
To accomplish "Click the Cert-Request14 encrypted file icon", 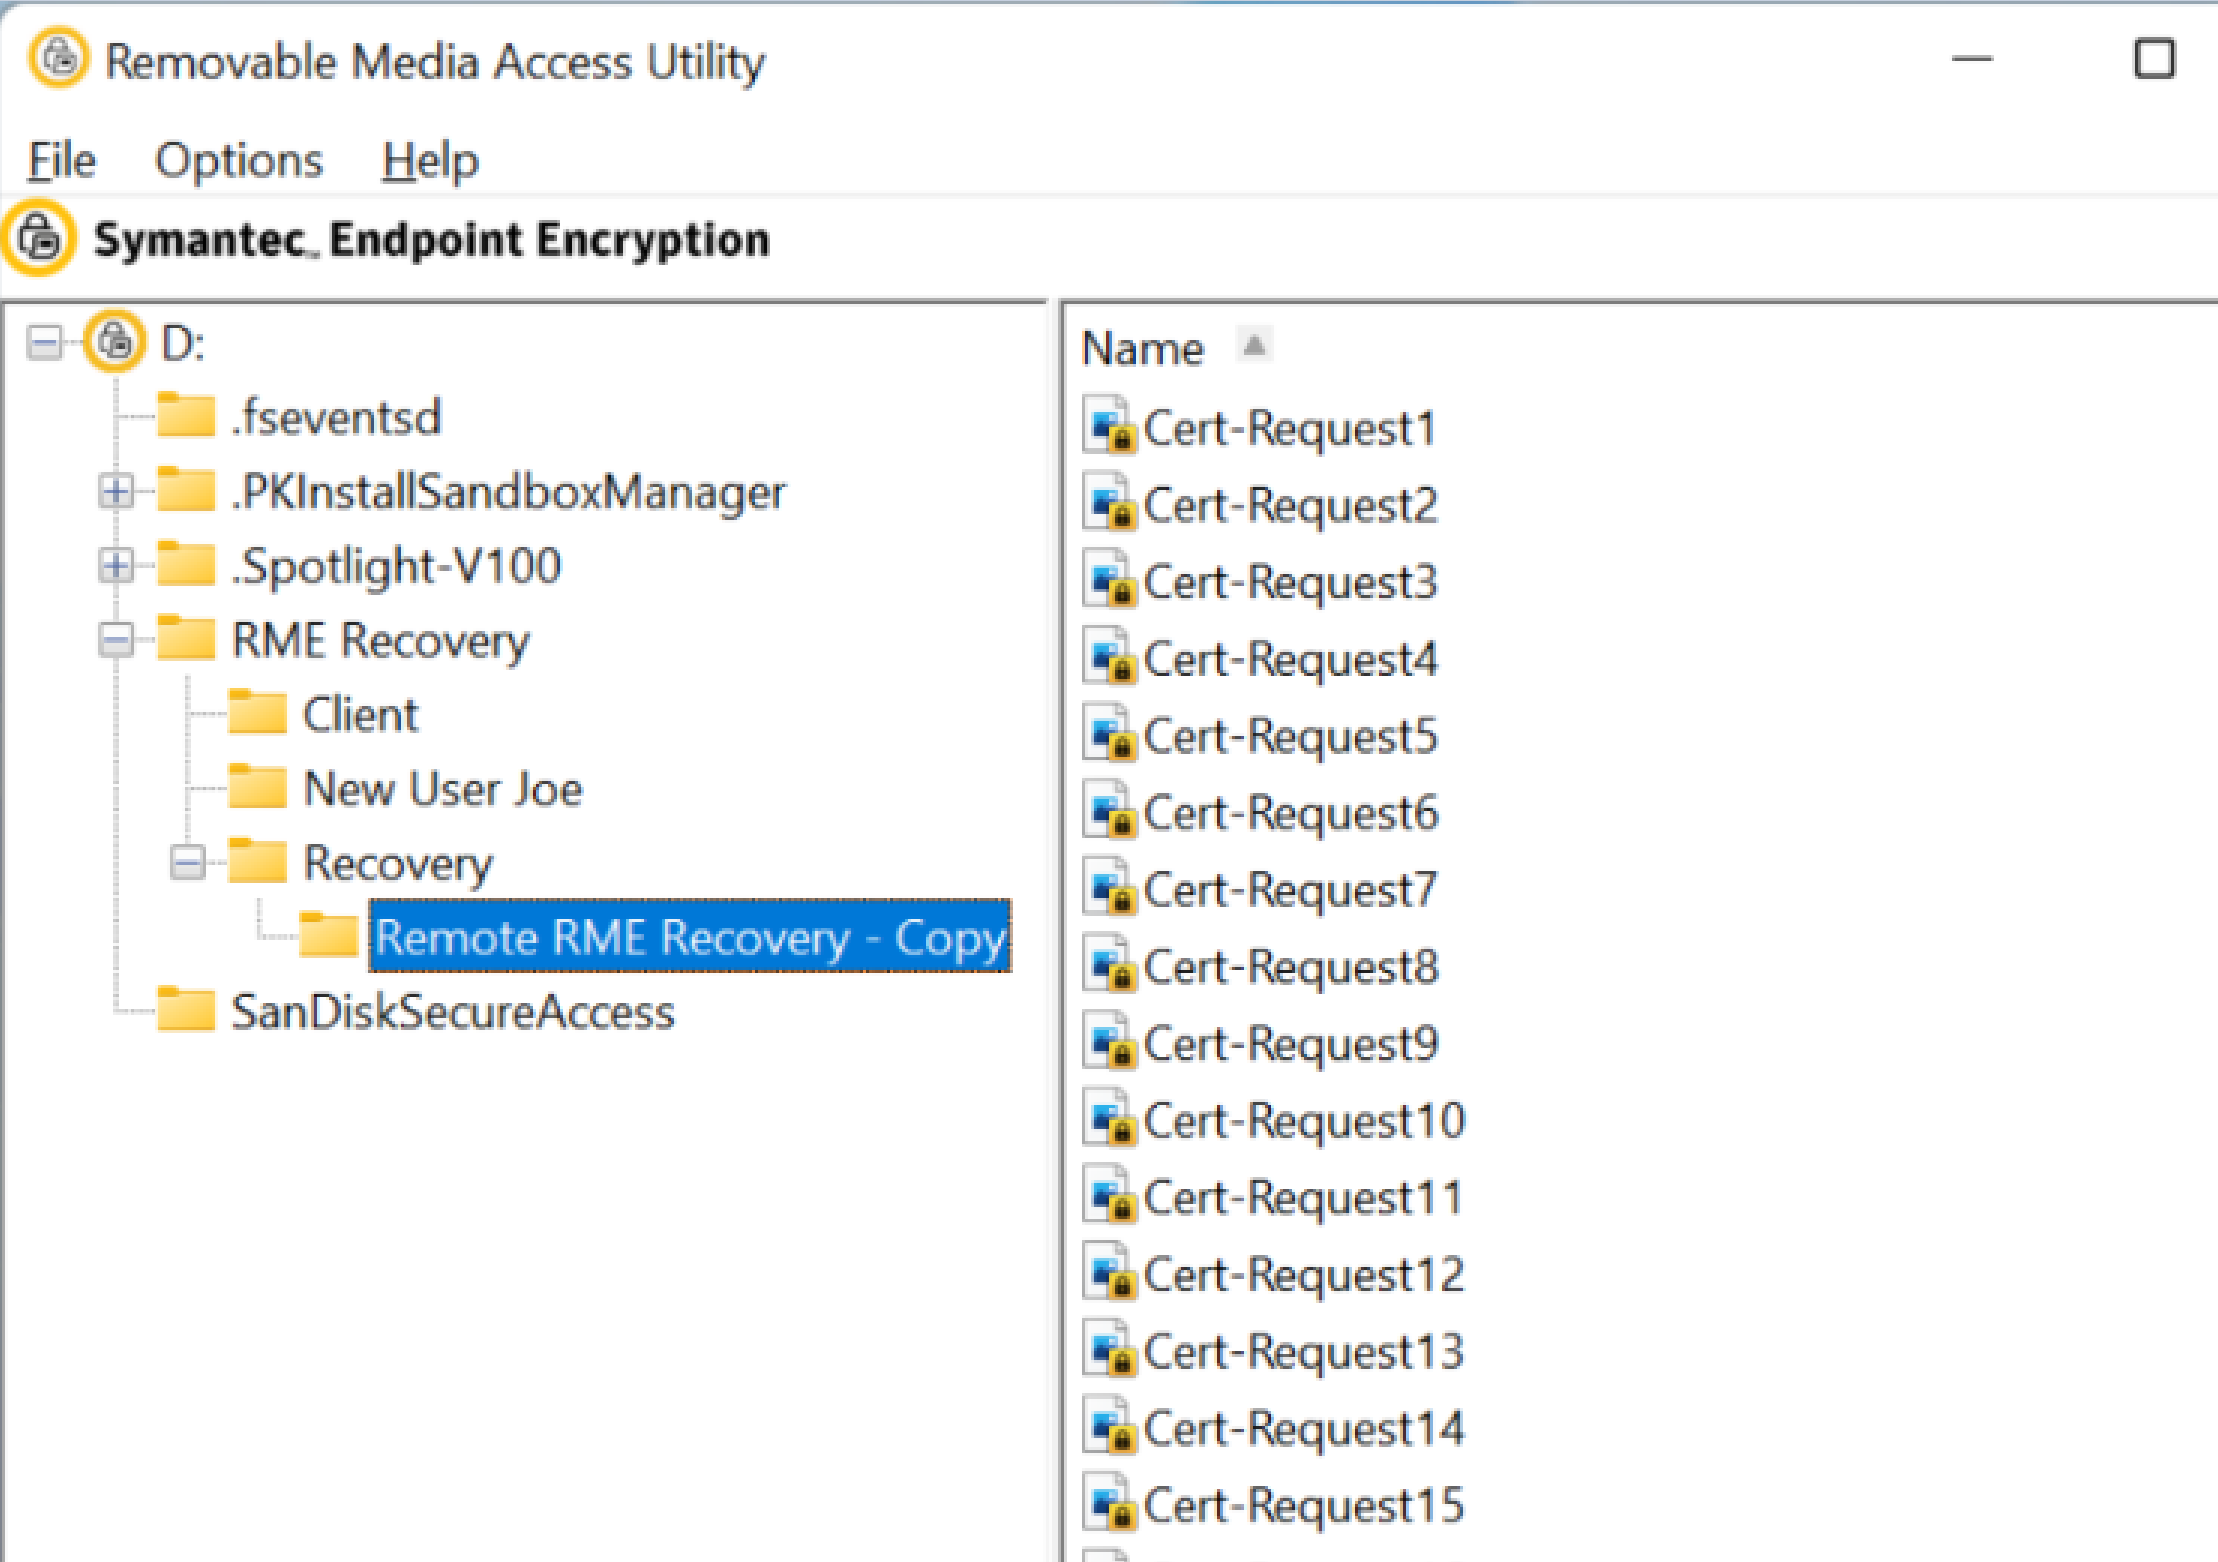I will 1109,1425.
